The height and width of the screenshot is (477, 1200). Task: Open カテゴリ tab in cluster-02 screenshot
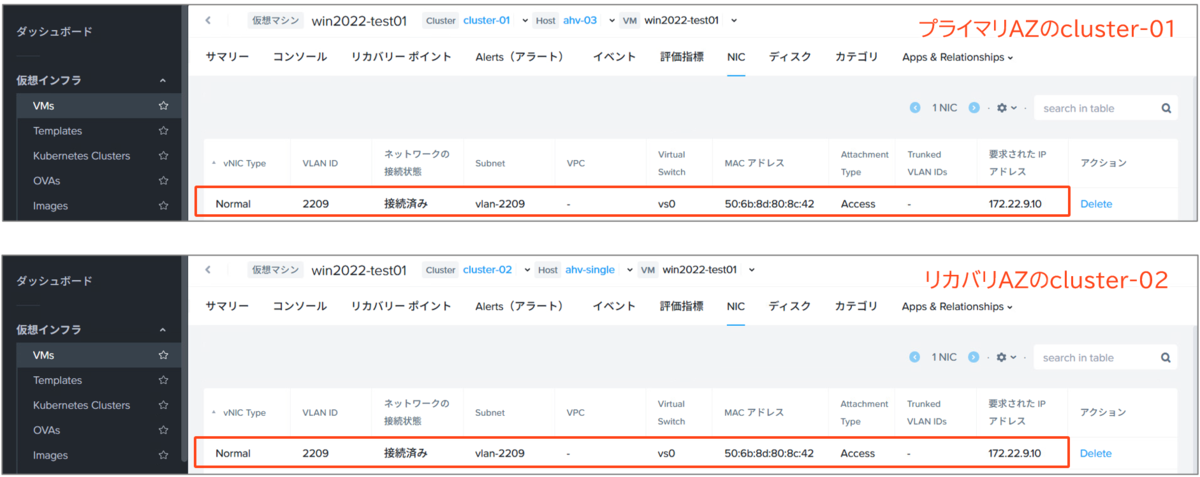point(857,306)
